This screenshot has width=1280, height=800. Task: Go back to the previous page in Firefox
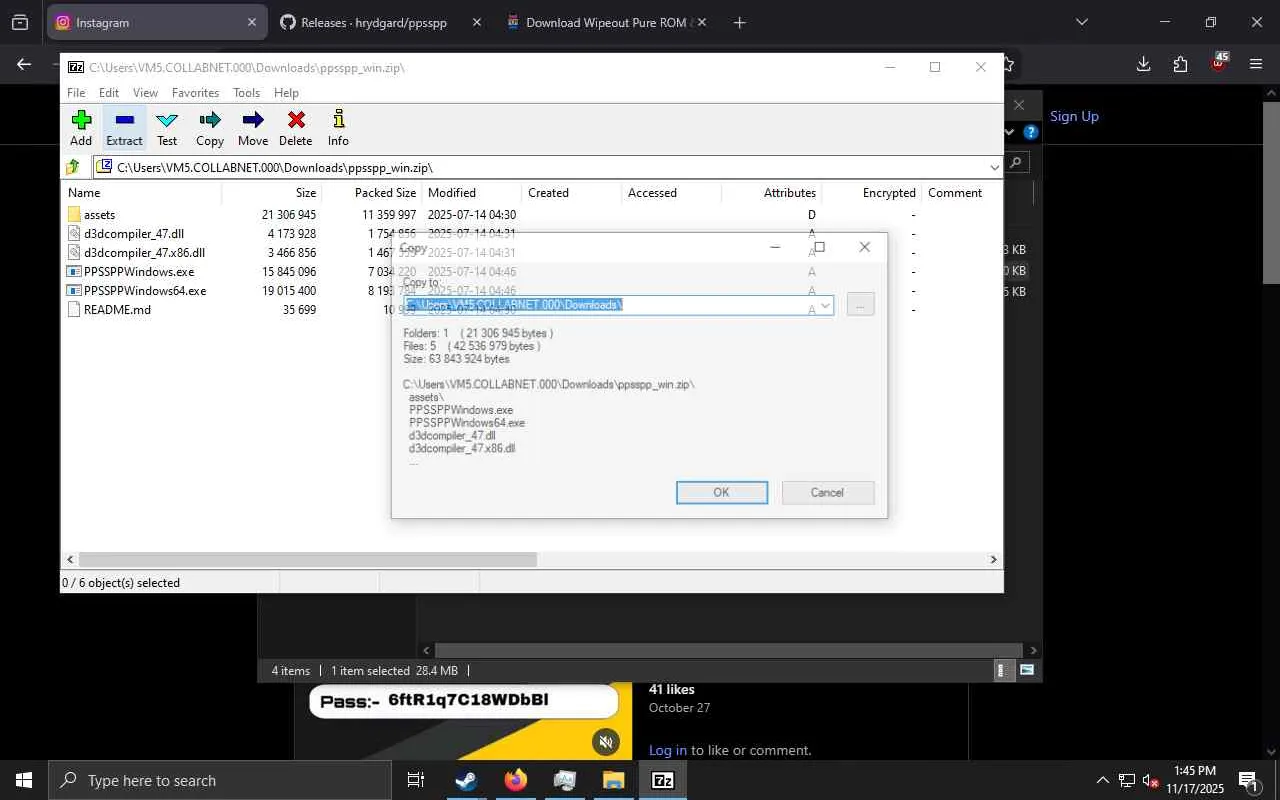pos(24,64)
